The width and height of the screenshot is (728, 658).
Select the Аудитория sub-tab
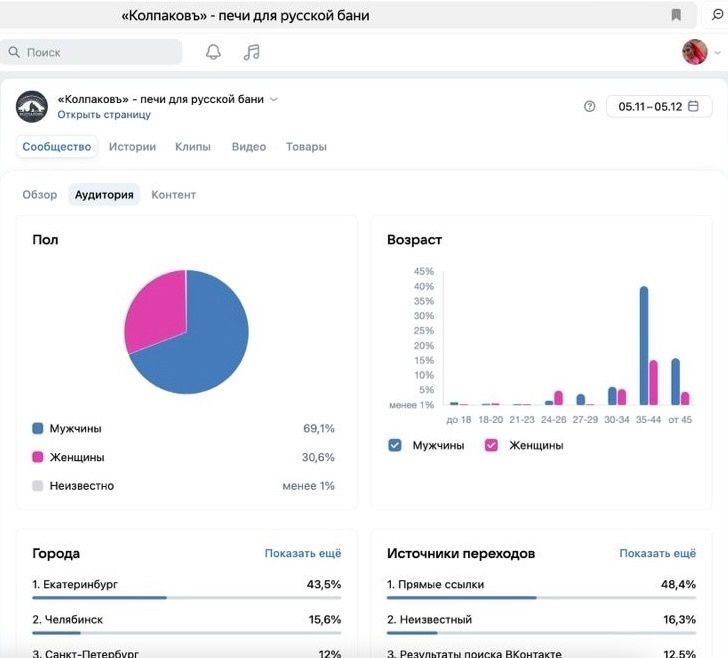pyautogui.click(x=104, y=195)
